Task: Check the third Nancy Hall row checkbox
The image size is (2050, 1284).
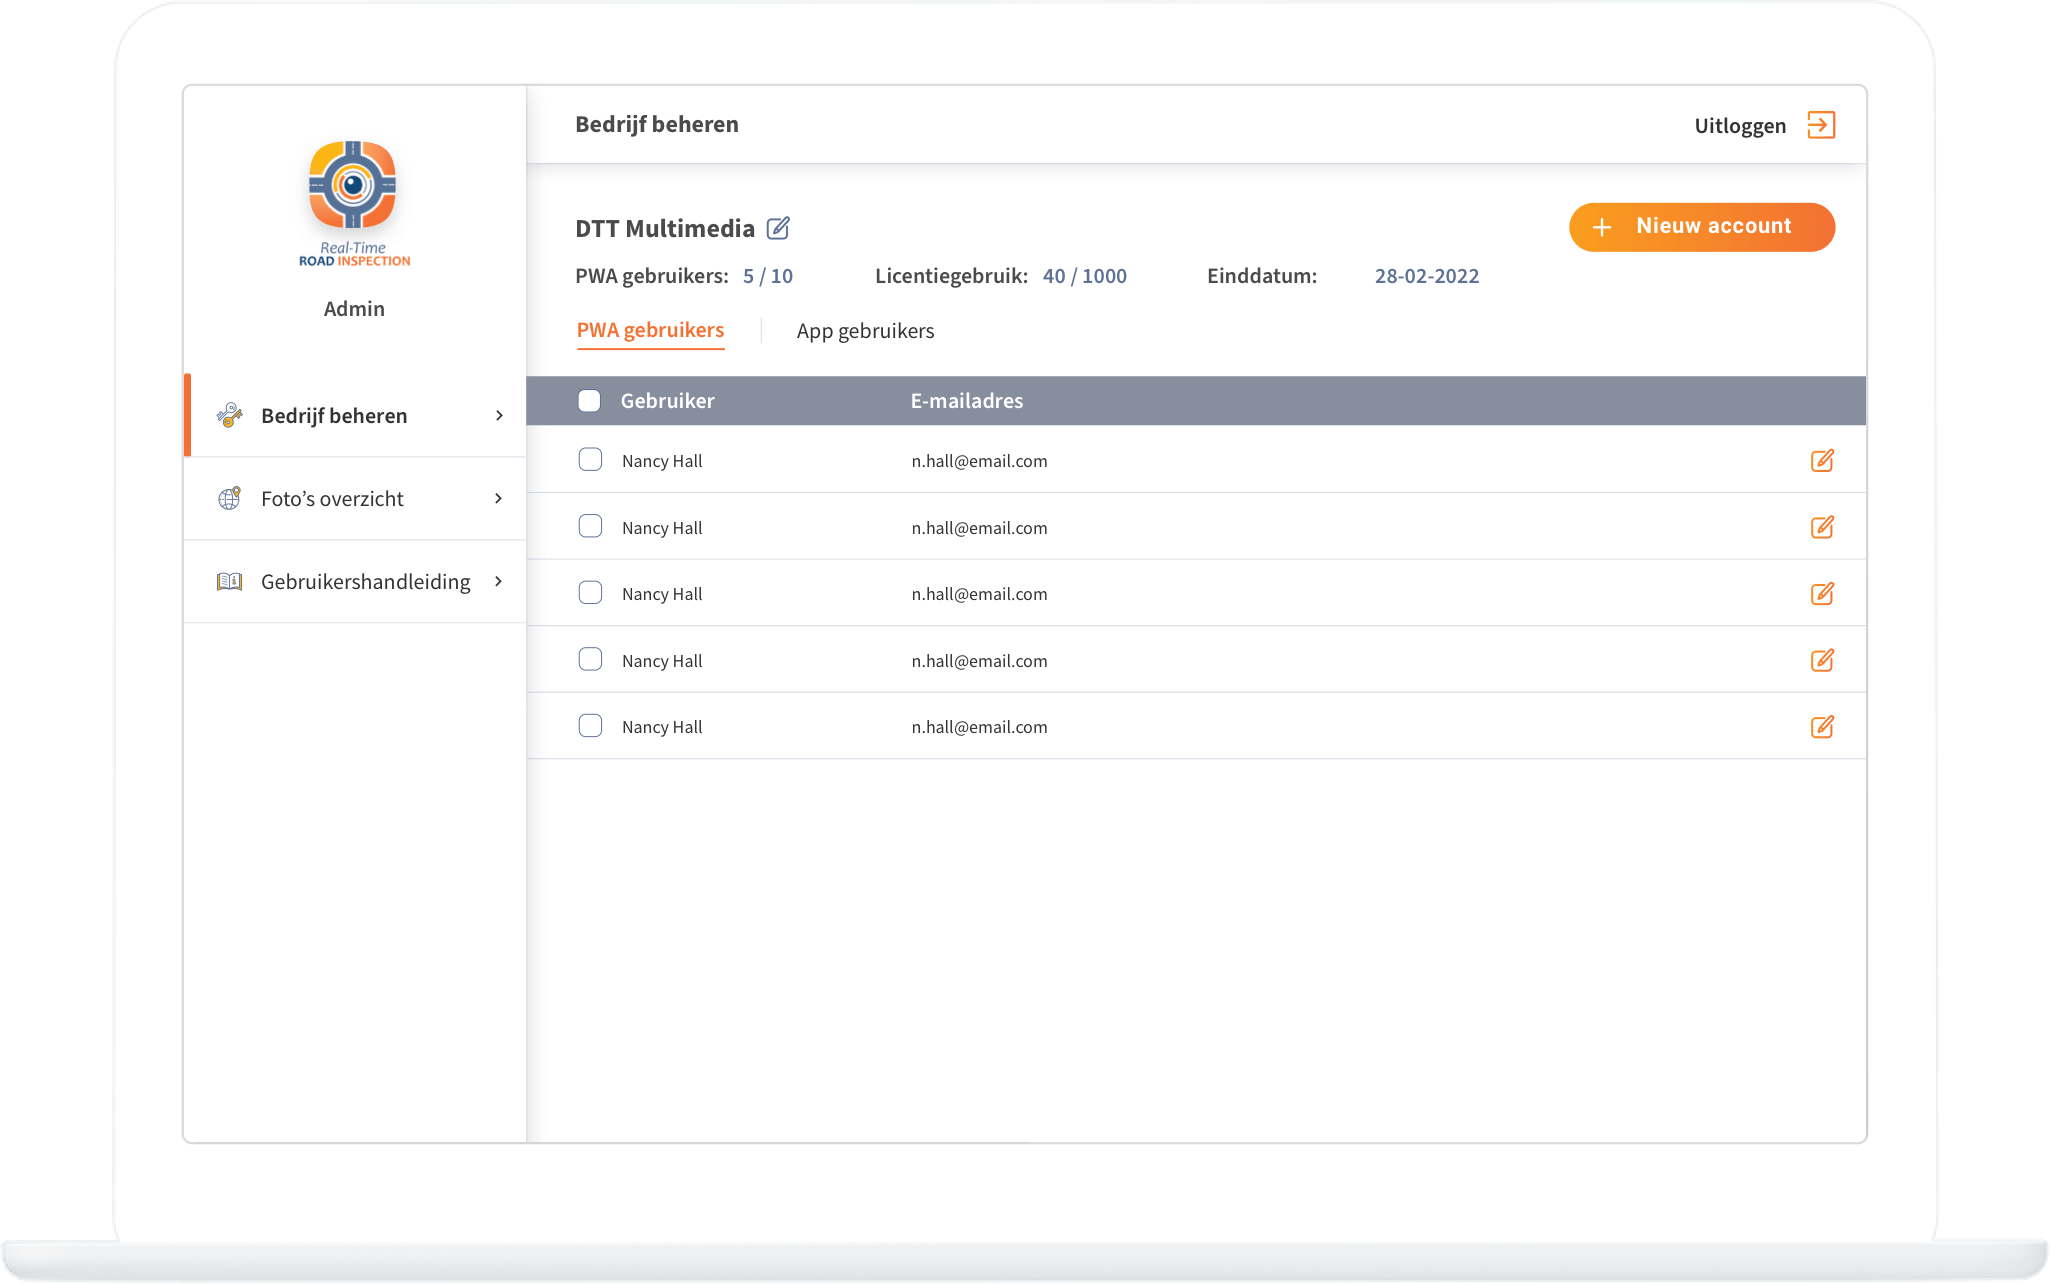Action: [x=591, y=592]
